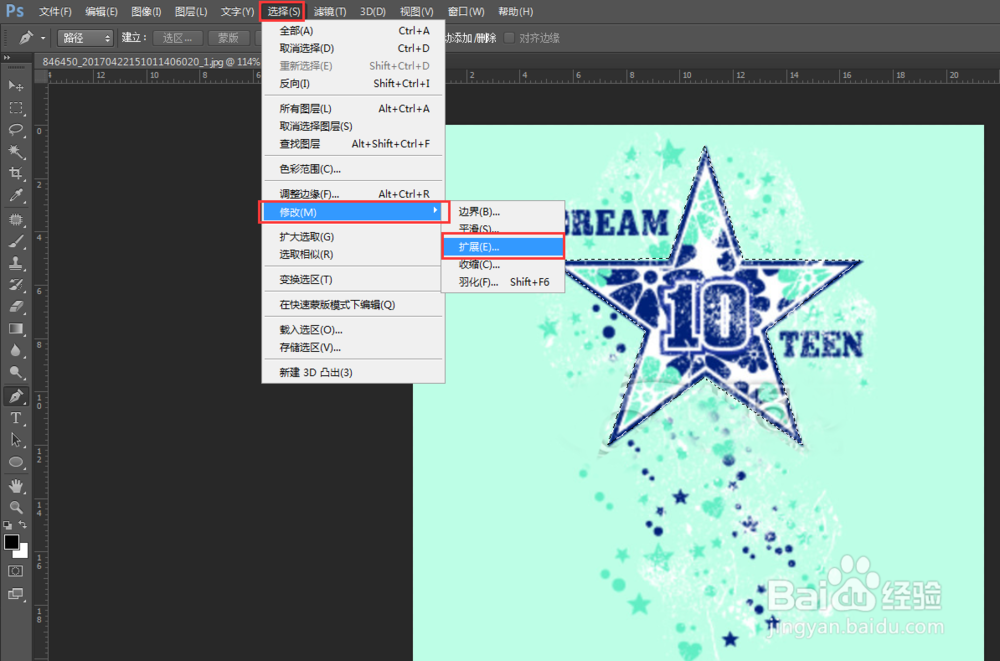Select the Lasso tool
1000x661 pixels.
[x=15, y=130]
